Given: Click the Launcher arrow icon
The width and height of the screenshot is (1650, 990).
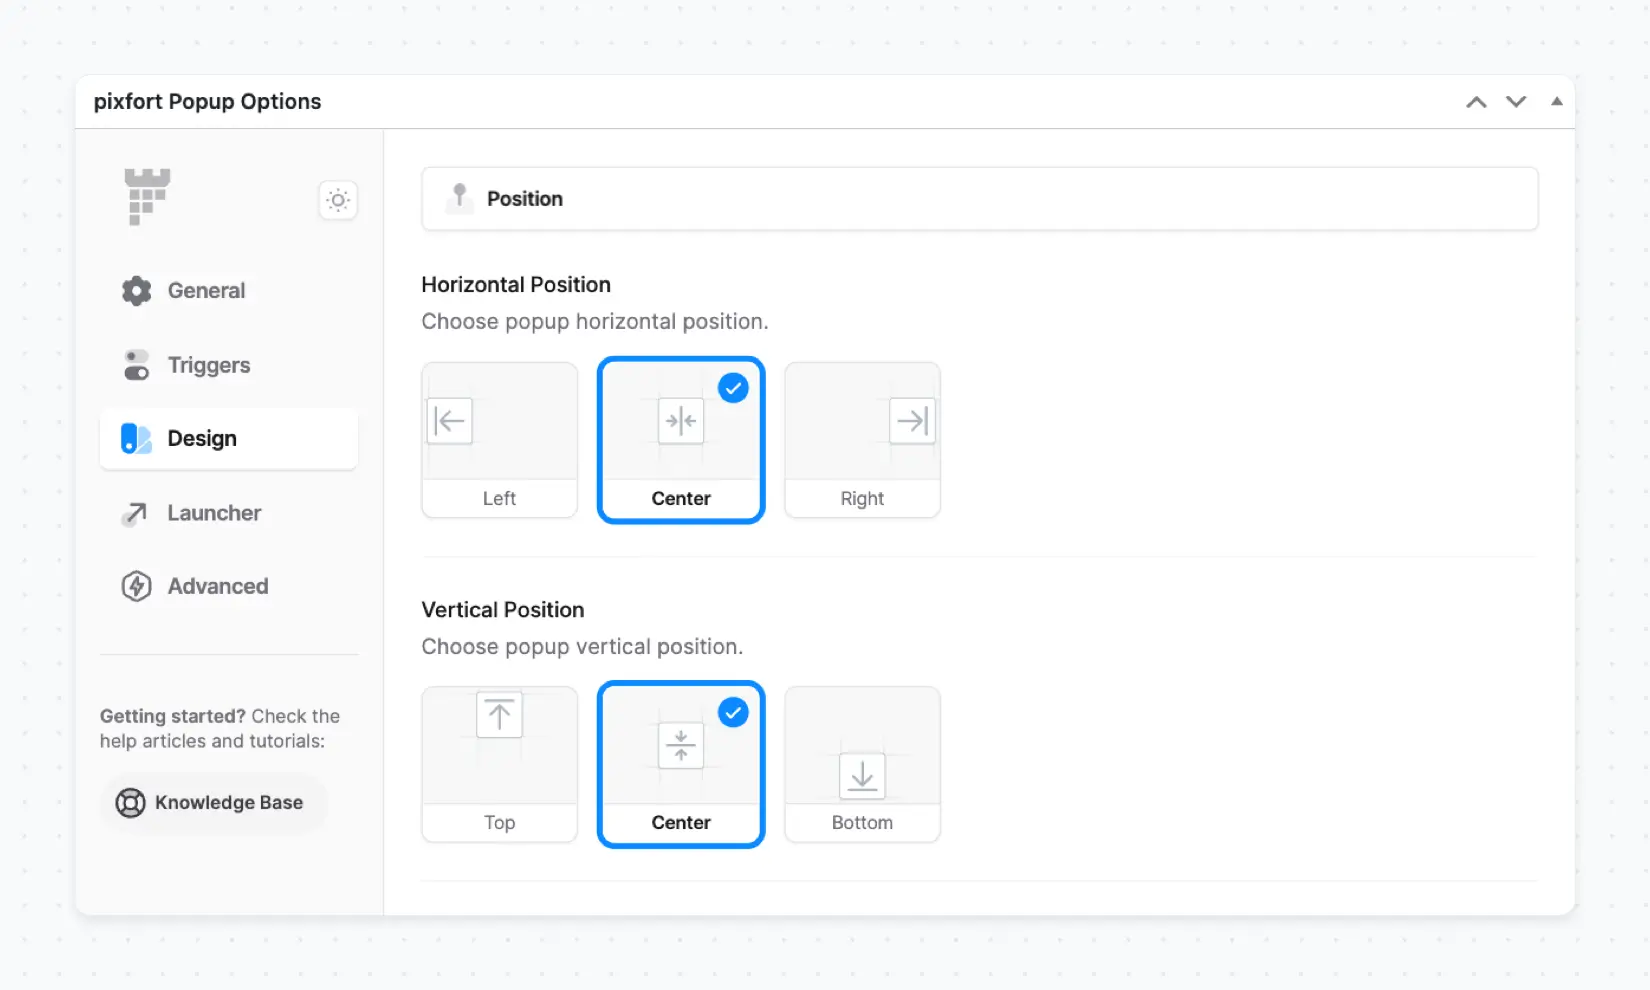Looking at the screenshot, I should coord(135,514).
